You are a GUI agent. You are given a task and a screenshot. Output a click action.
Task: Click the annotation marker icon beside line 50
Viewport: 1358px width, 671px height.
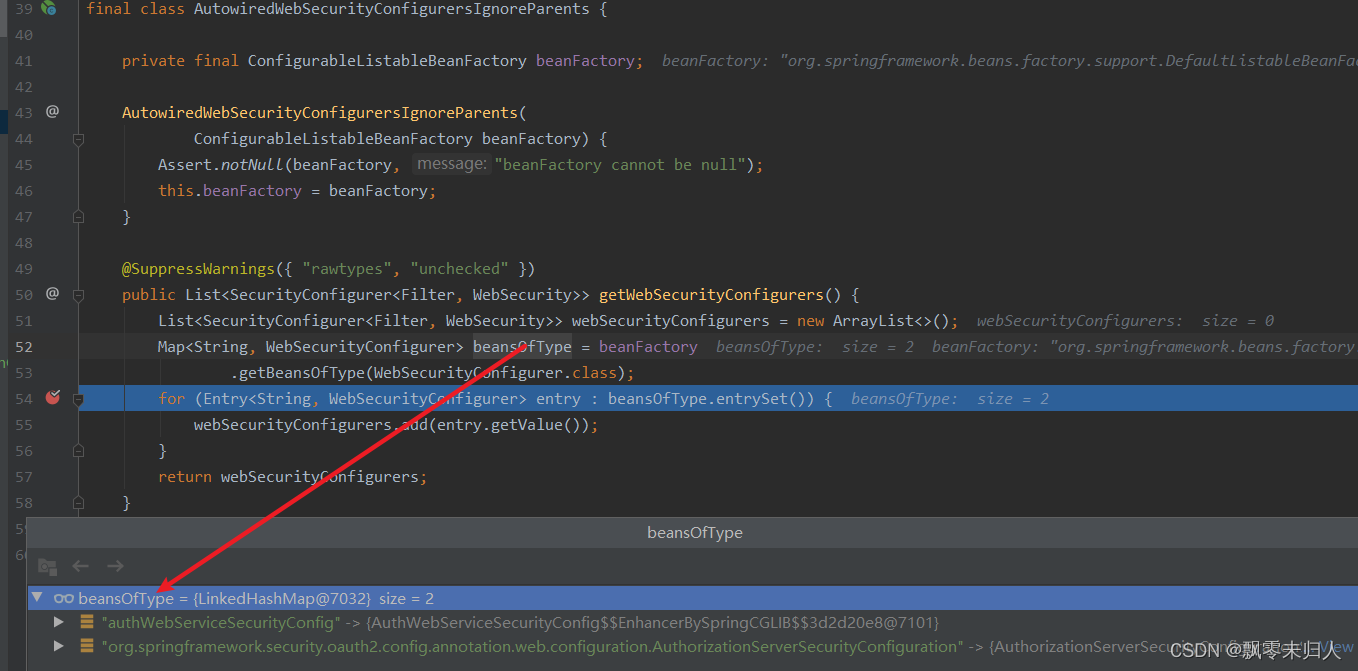52,294
